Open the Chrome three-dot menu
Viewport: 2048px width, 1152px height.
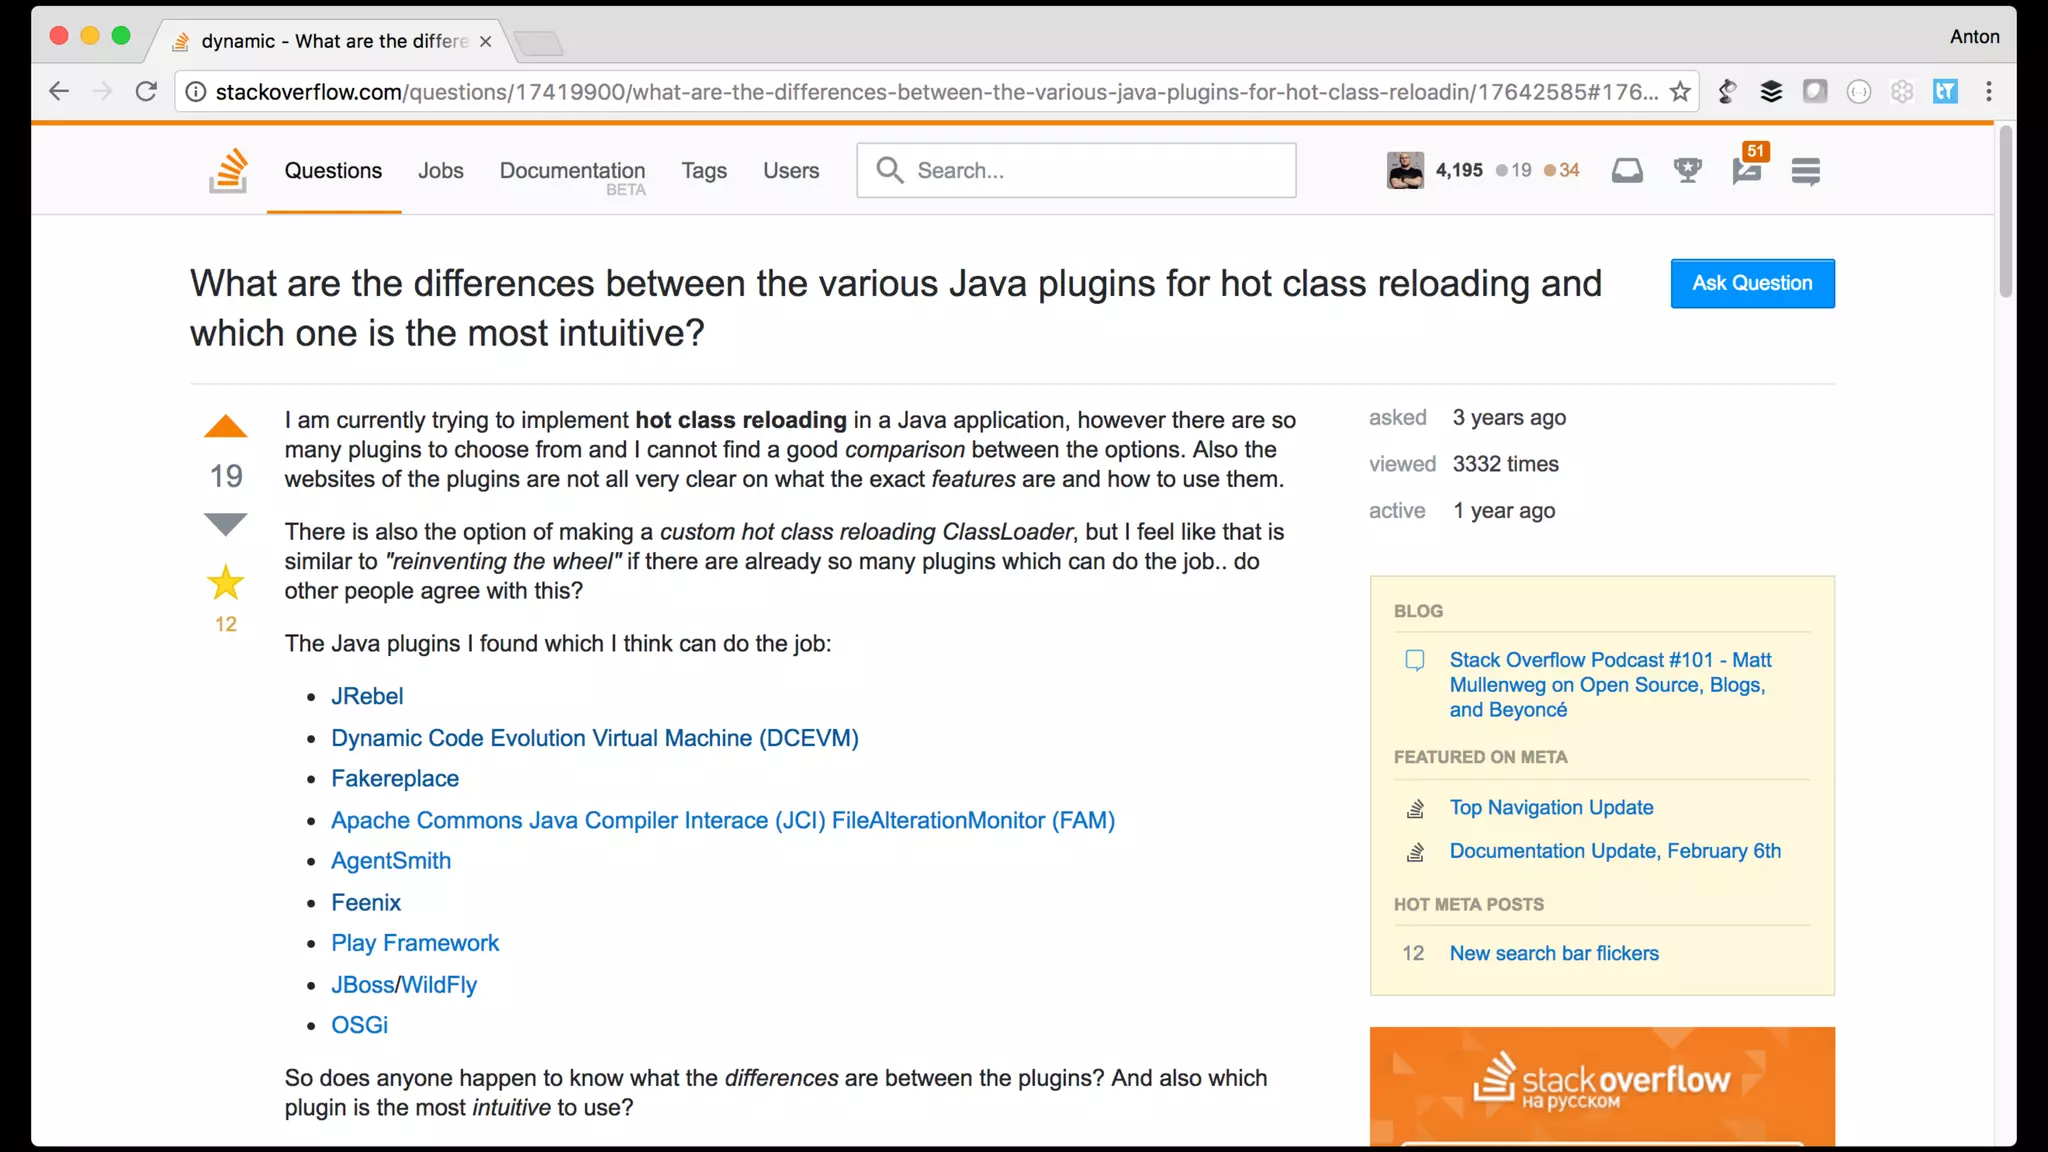point(1988,92)
